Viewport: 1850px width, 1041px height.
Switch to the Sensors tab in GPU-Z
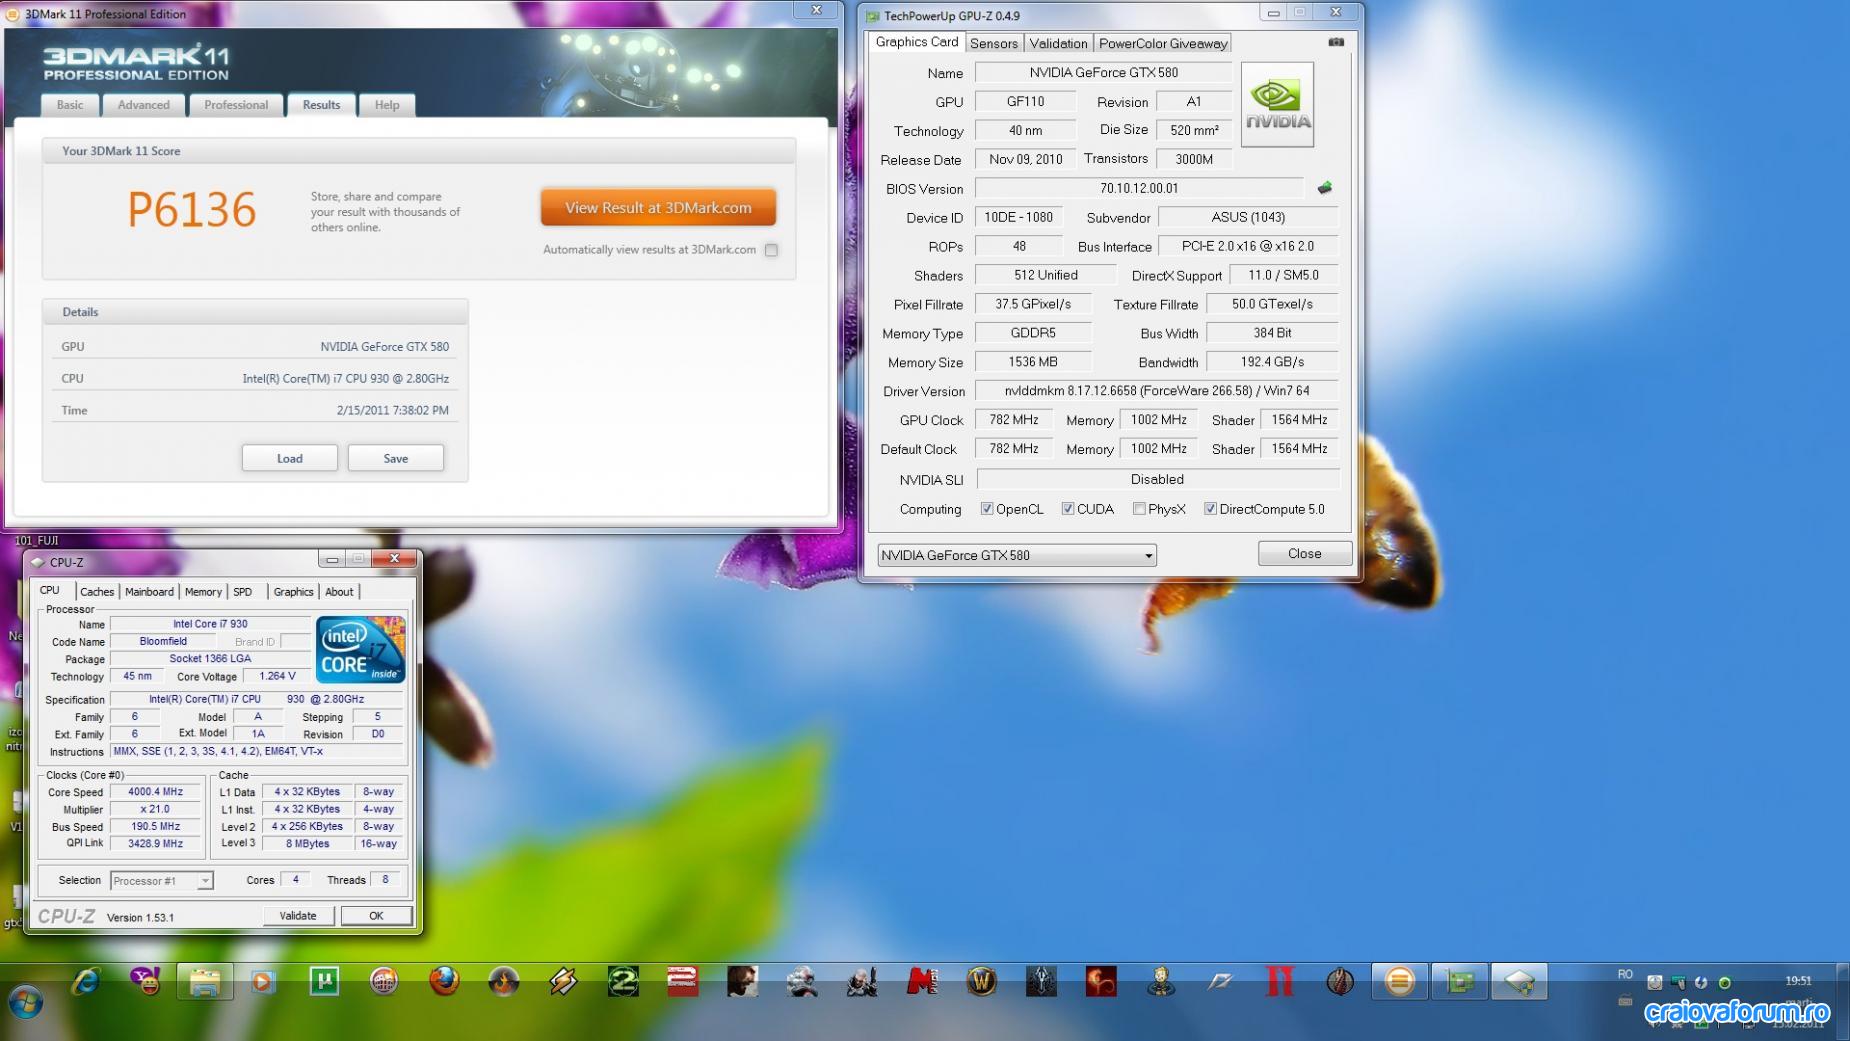point(994,43)
